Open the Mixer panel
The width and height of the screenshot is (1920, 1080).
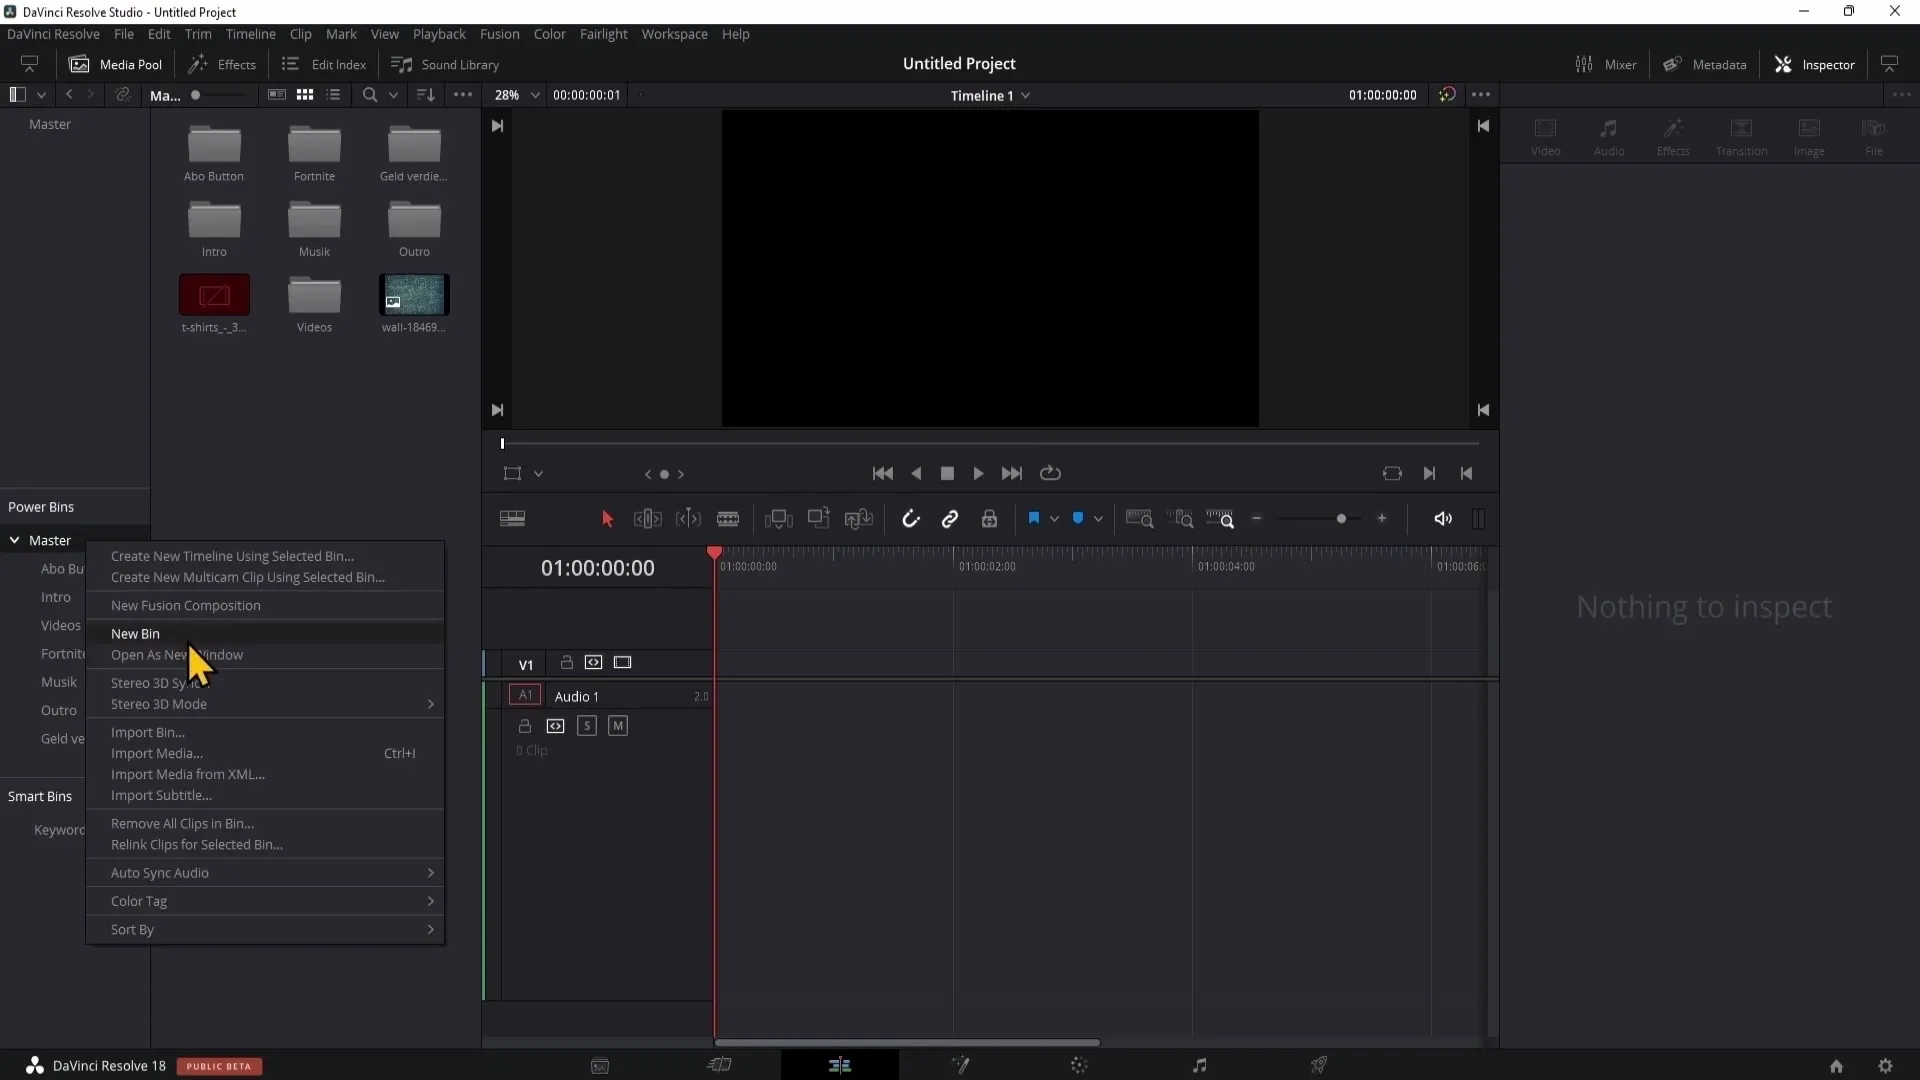(x=1606, y=65)
